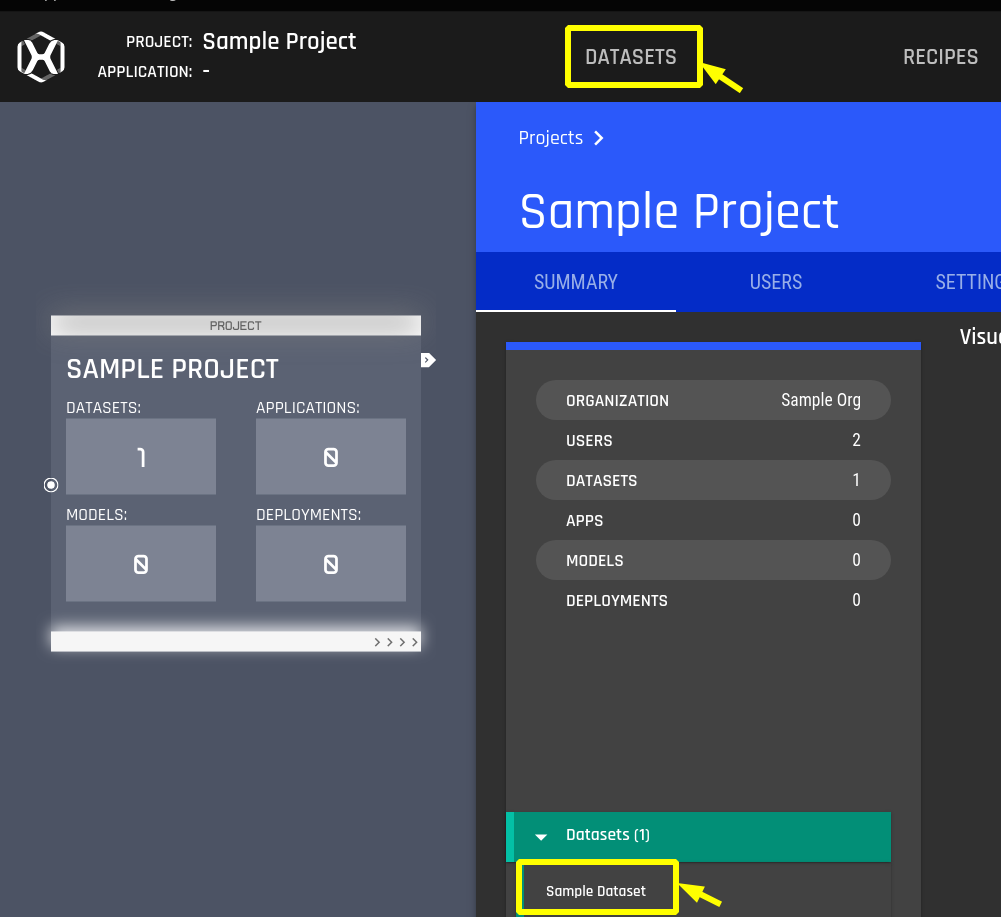The width and height of the screenshot is (1001, 917).
Task: Select the Applications count tile on the project node
Action: pos(331,456)
